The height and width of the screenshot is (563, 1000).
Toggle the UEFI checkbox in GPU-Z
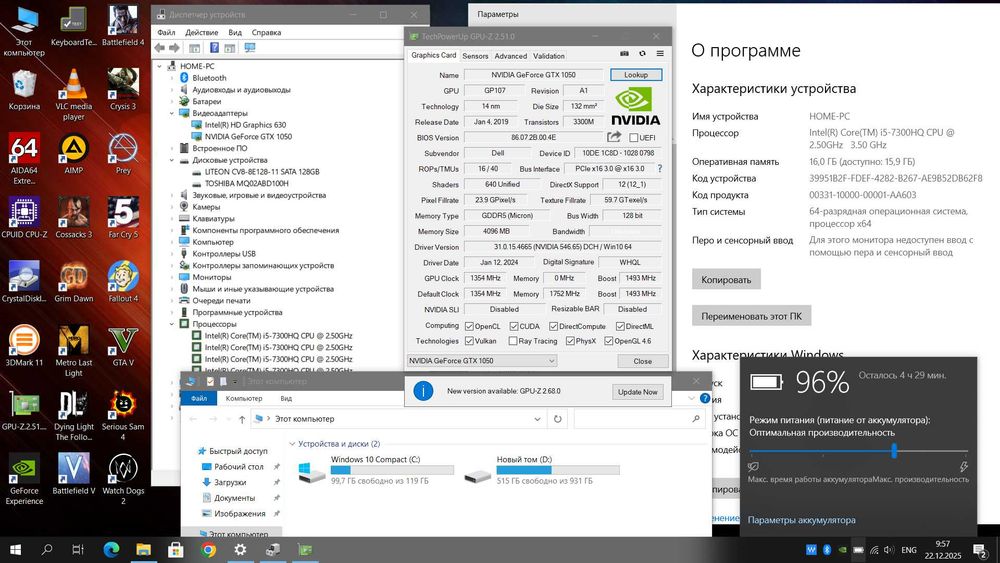[x=633, y=138]
